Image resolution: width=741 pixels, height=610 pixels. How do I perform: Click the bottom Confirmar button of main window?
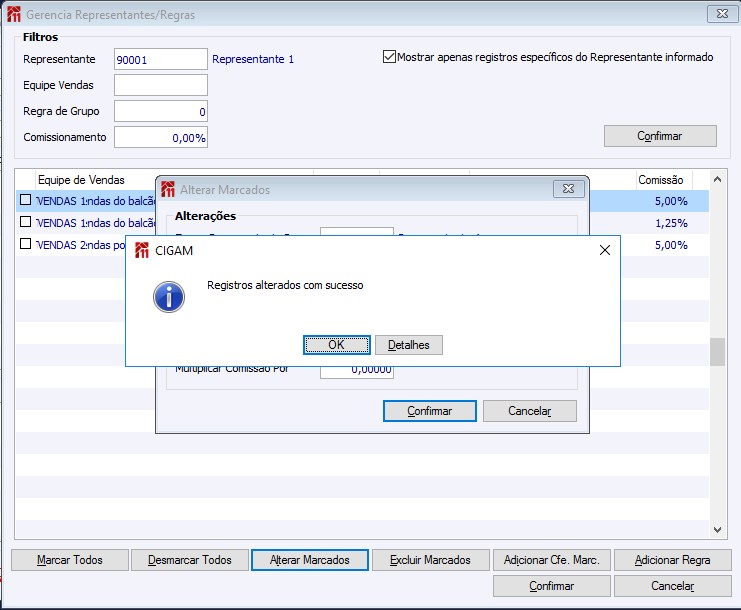tap(552, 586)
